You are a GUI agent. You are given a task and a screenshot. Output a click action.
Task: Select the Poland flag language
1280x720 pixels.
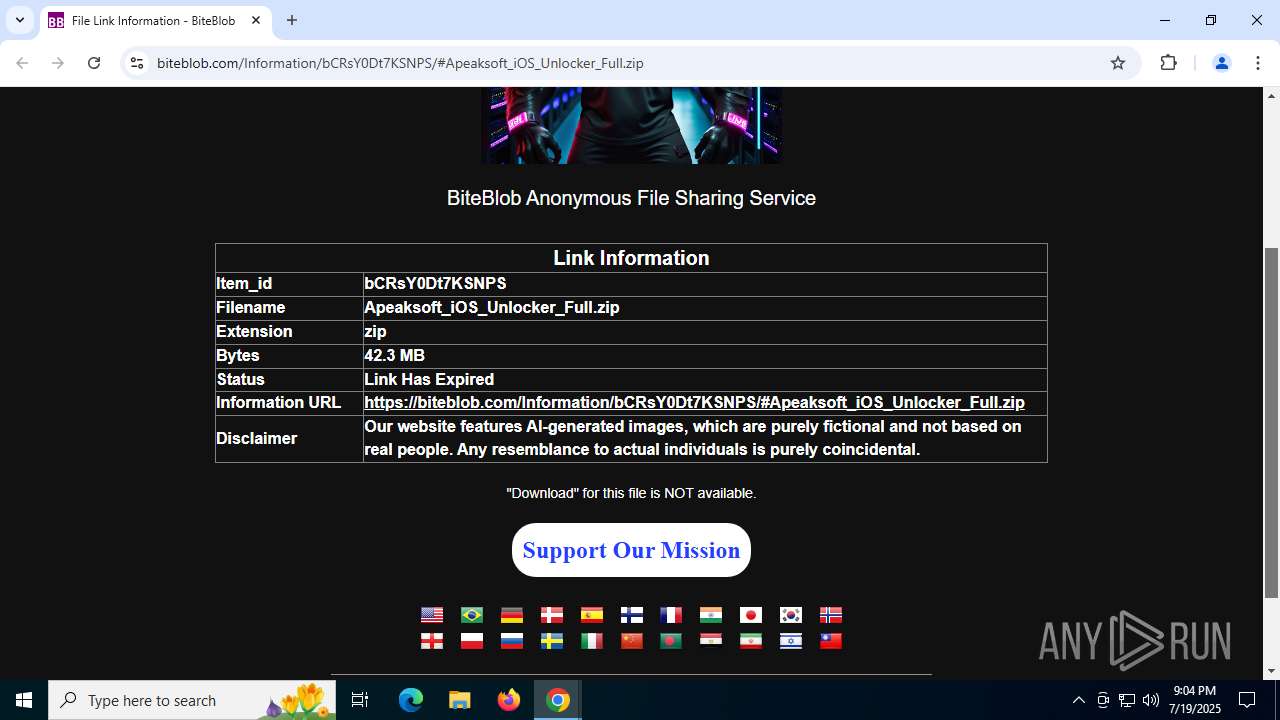coord(472,641)
